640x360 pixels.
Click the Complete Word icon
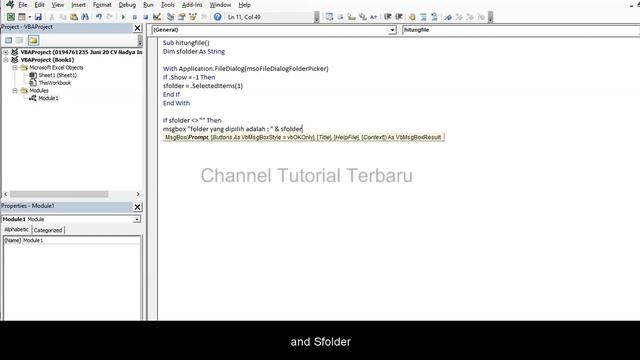pyautogui.click(x=373, y=17)
